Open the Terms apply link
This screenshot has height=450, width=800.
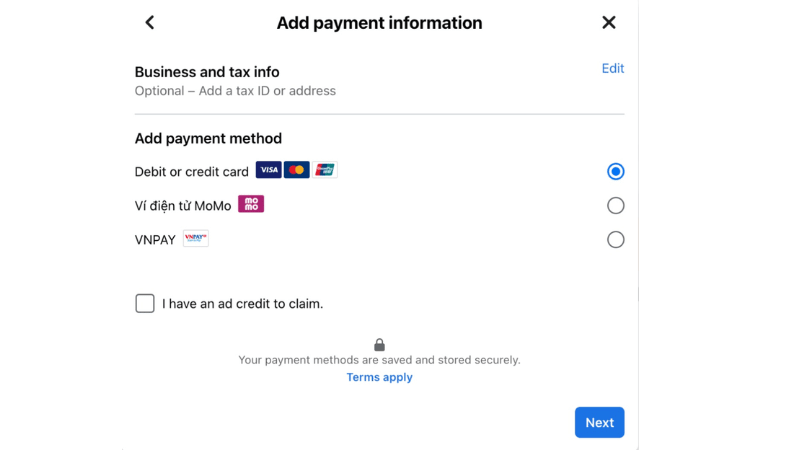[379, 377]
